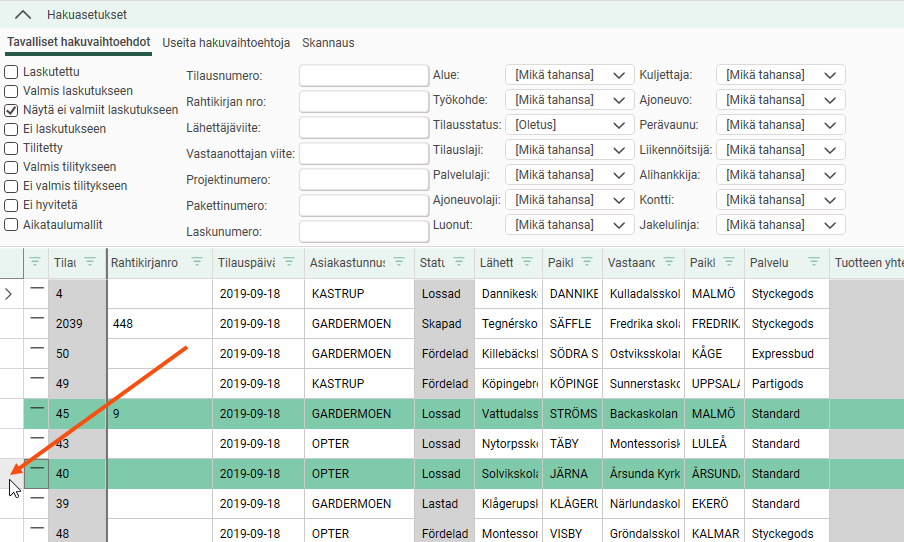Open the Skannaus tab

point(328,43)
